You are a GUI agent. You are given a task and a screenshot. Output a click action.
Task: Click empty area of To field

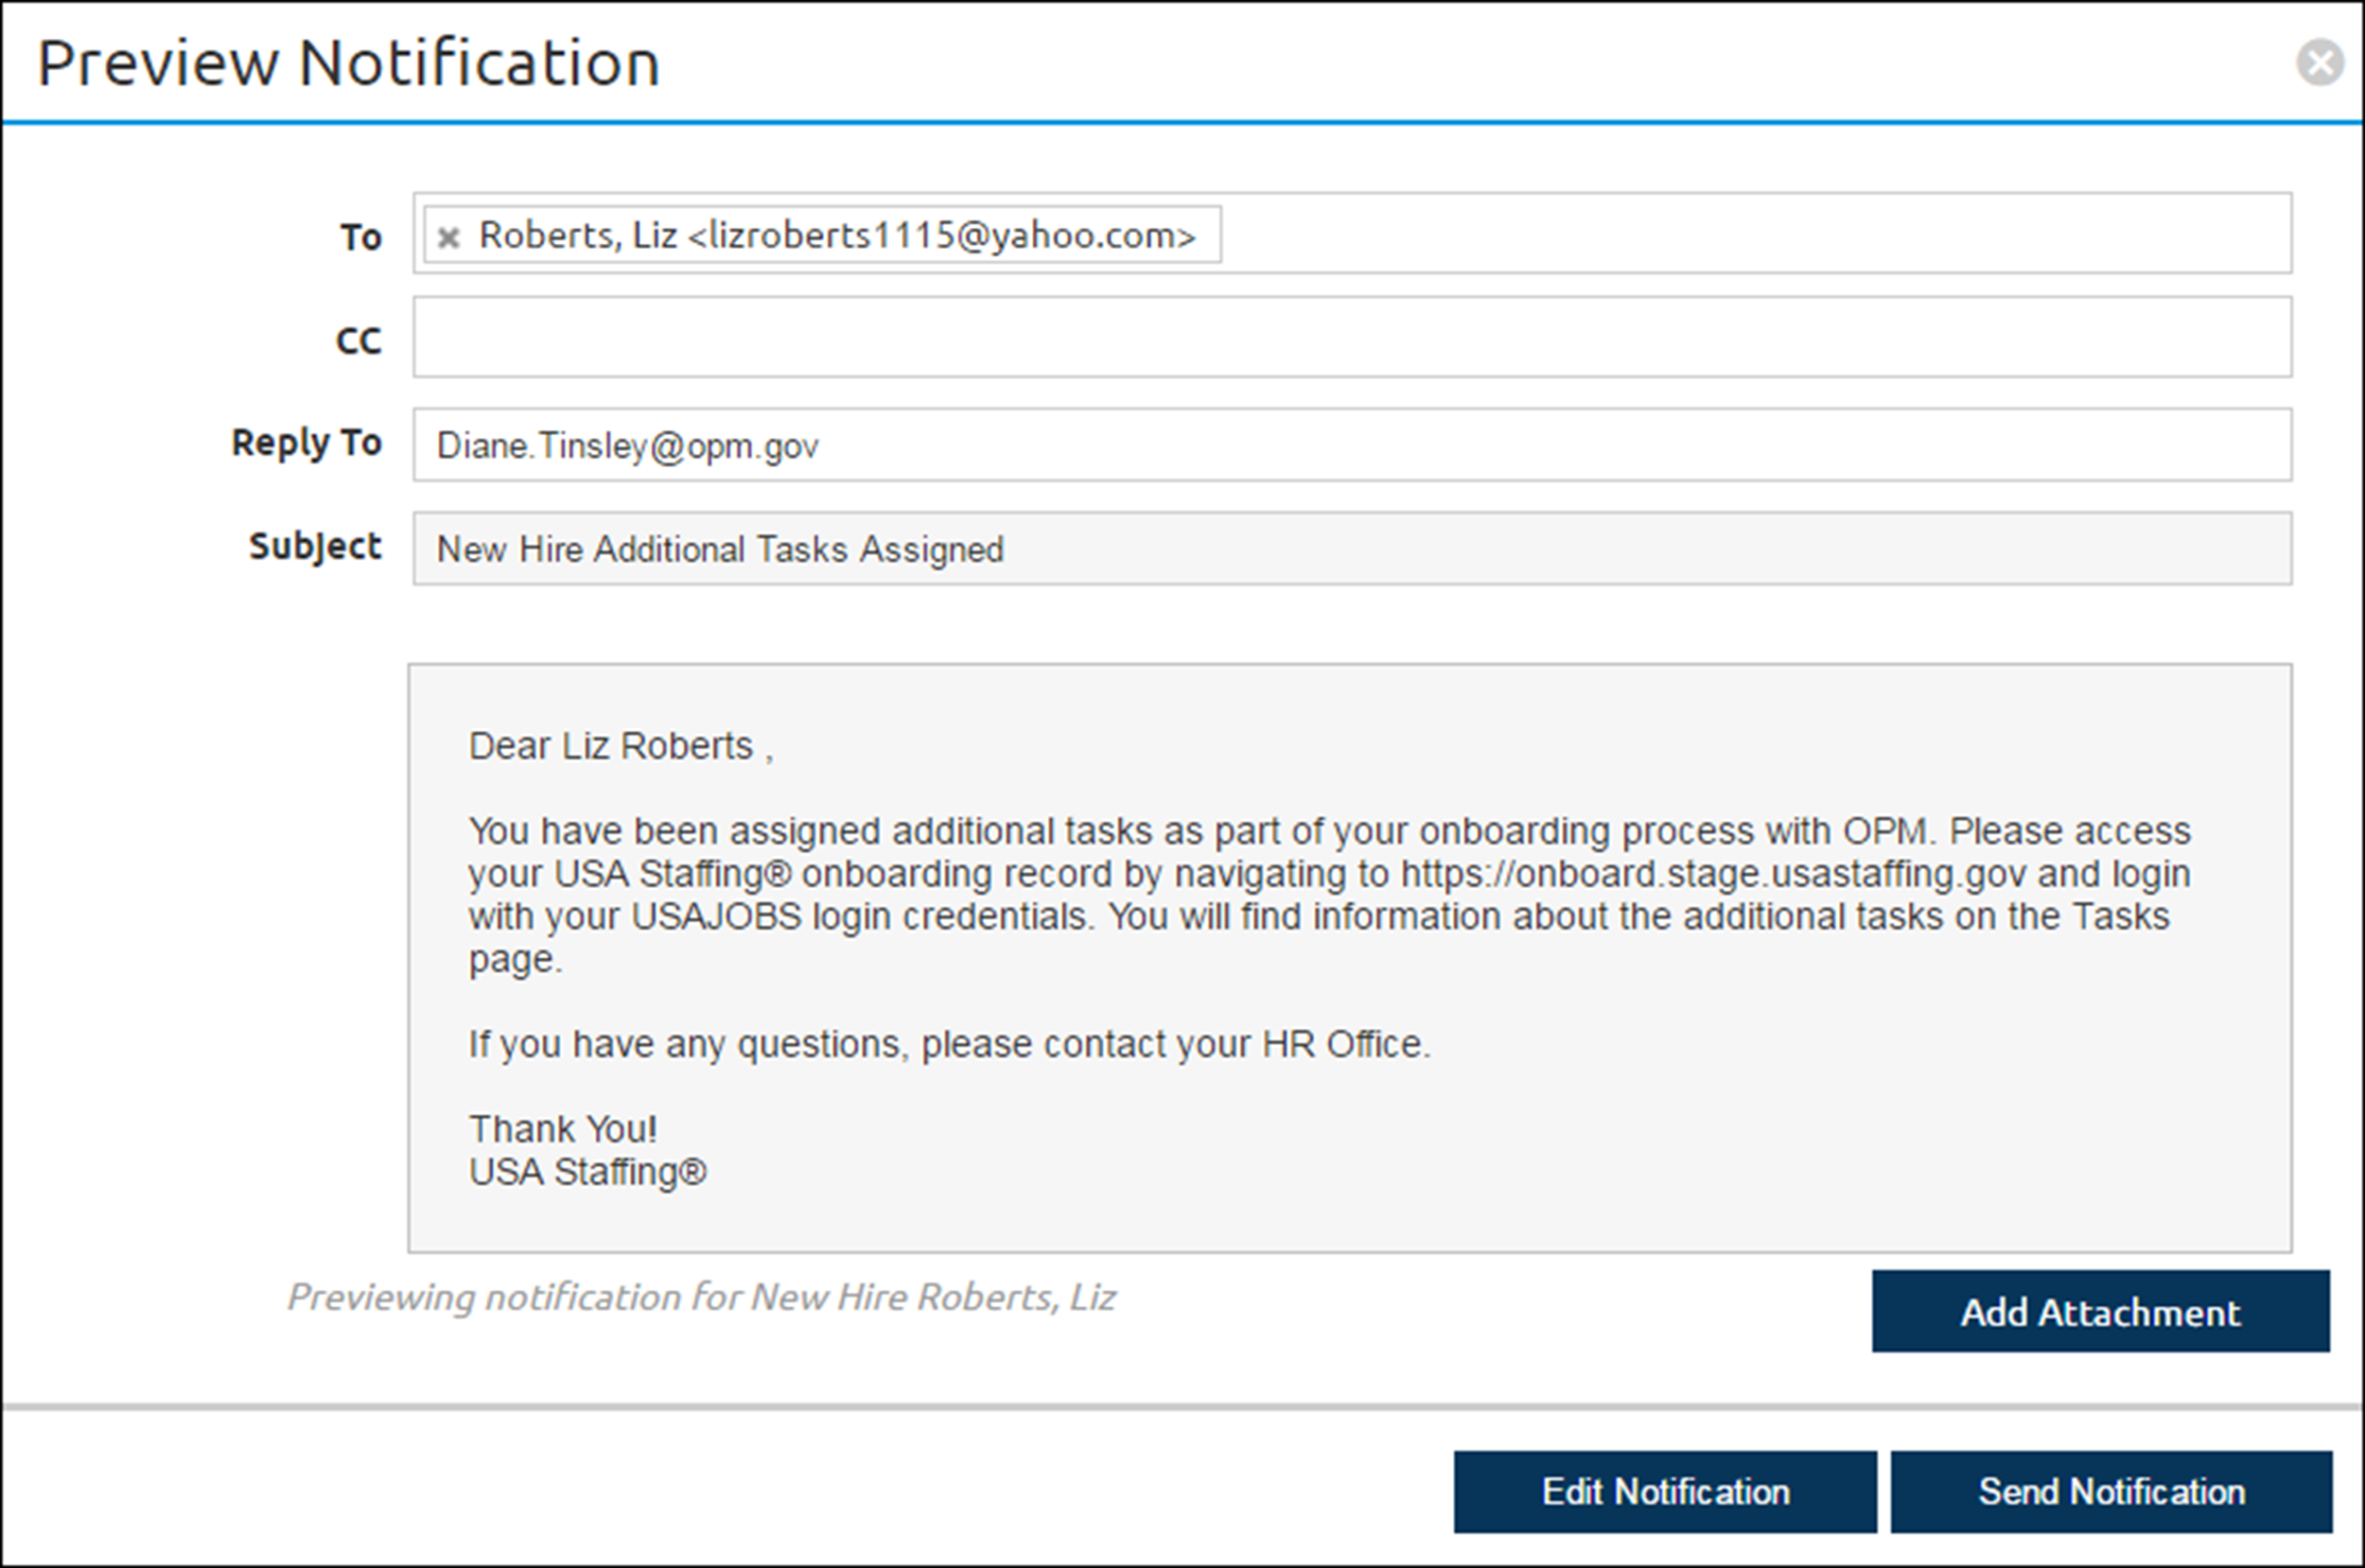point(1750,234)
